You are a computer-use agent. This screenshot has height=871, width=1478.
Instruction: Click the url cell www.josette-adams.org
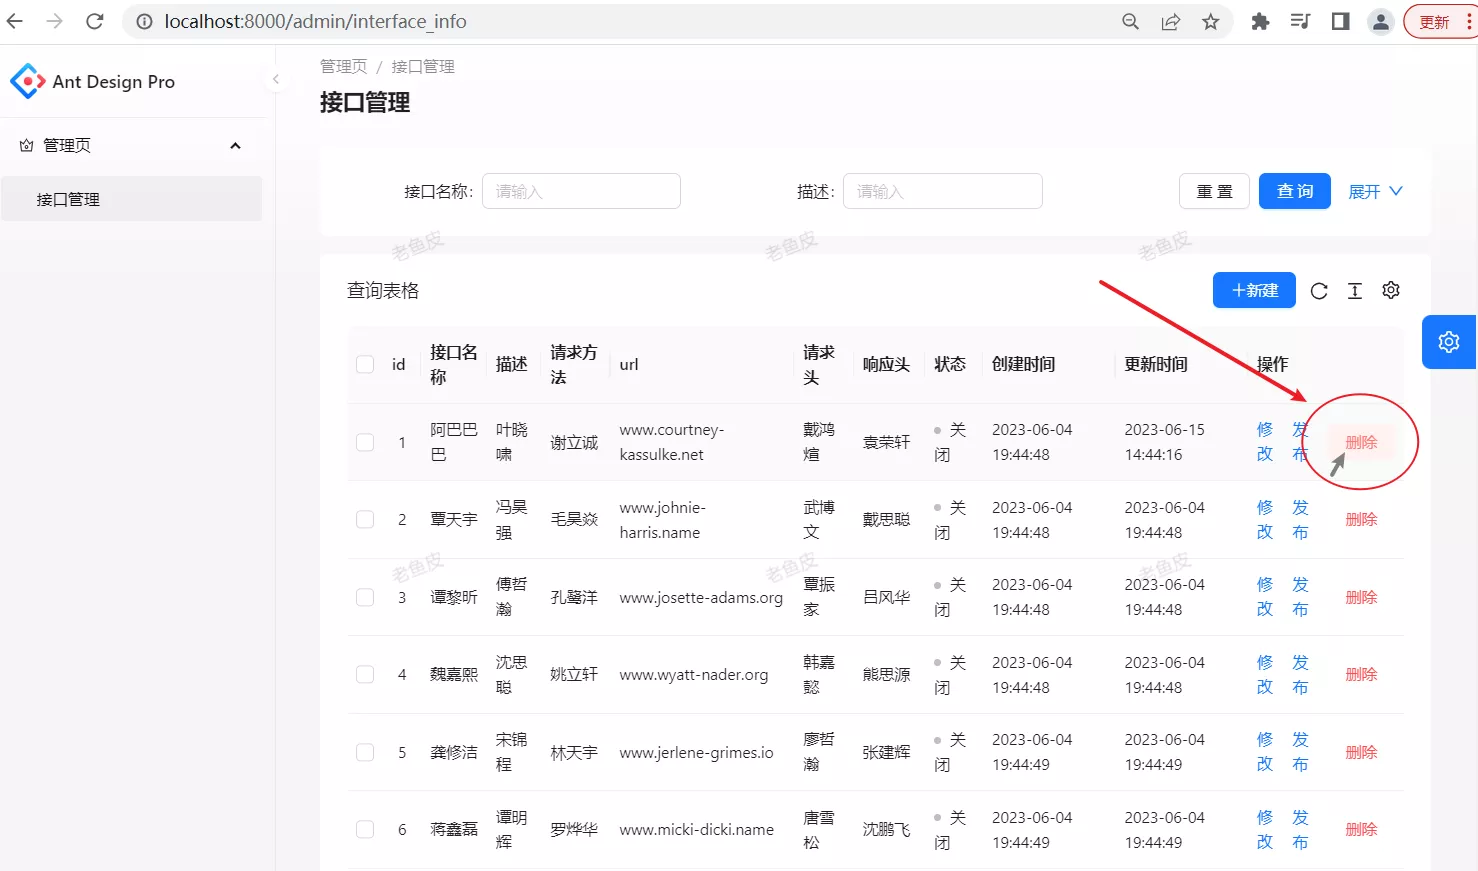click(x=701, y=597)
